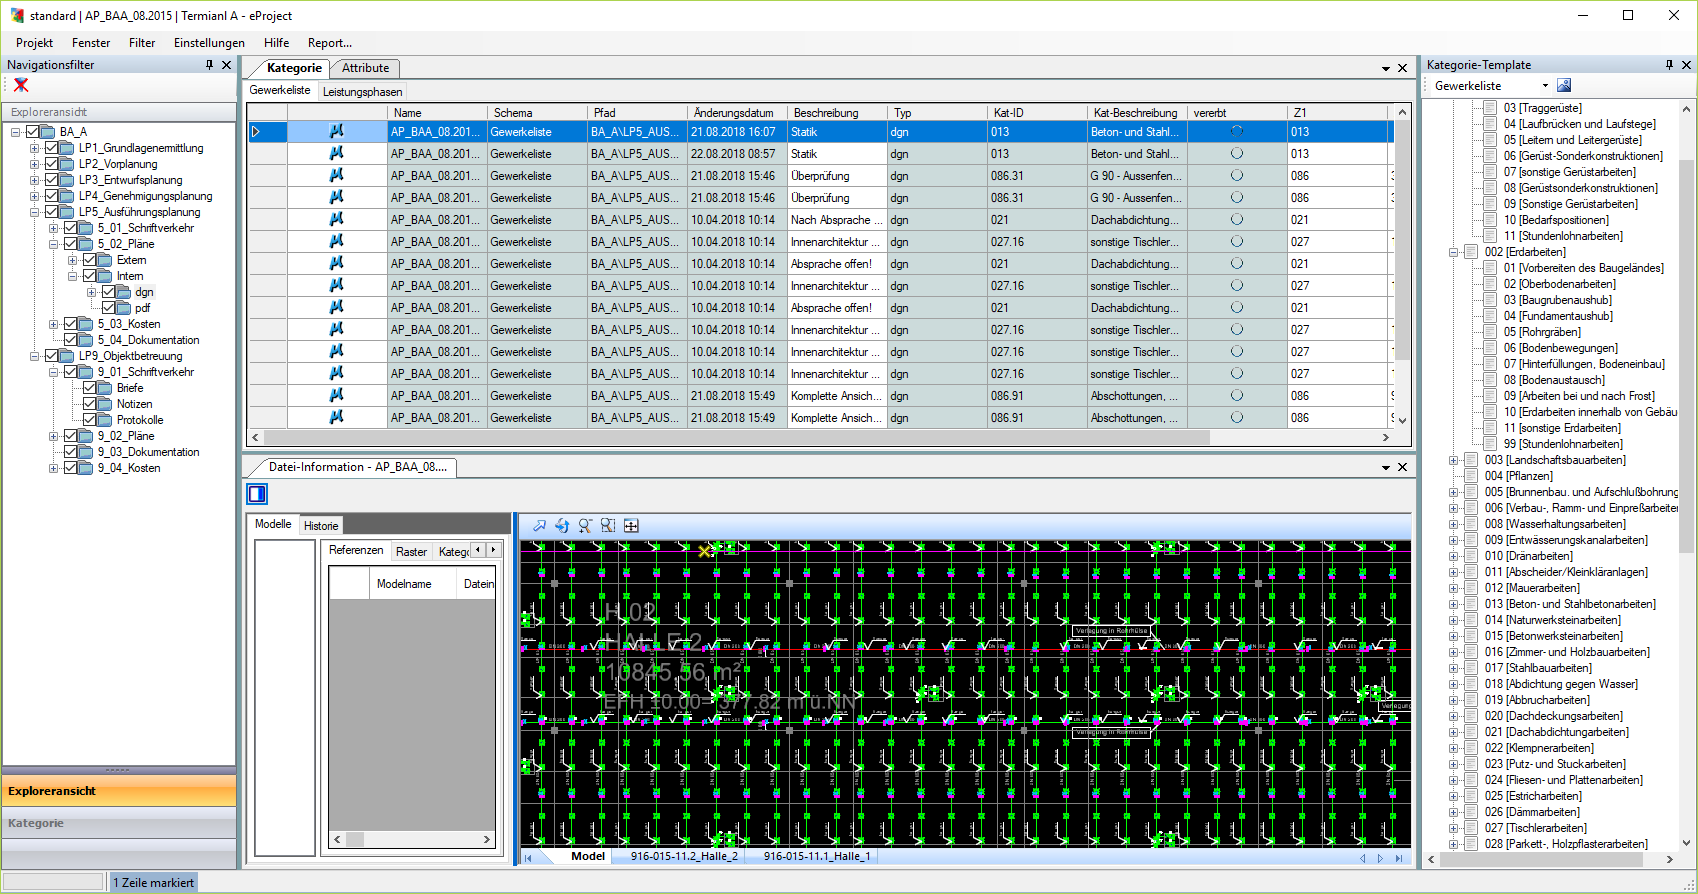Clear the navigation filter with the red X icon
1698x894 pixels.
(x=21, y=86)
